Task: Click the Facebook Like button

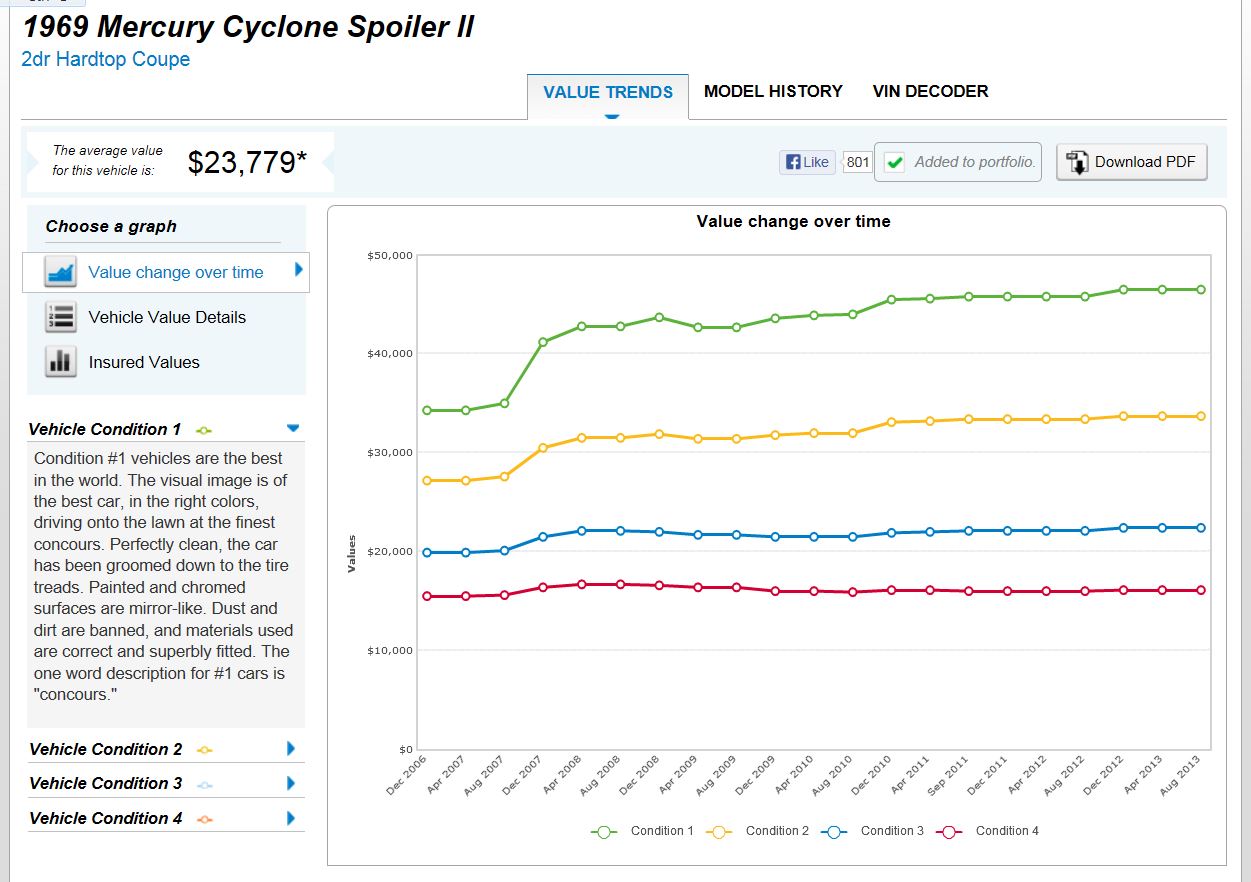Action: [807, 162]
